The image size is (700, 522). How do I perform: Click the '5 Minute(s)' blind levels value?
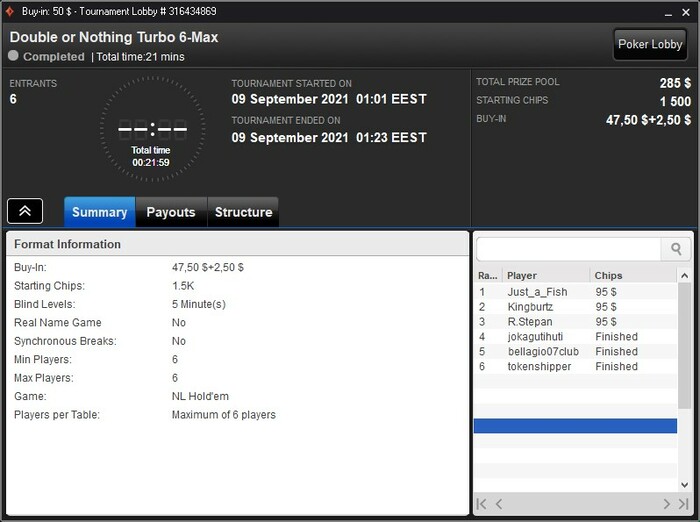click(199, 304)
